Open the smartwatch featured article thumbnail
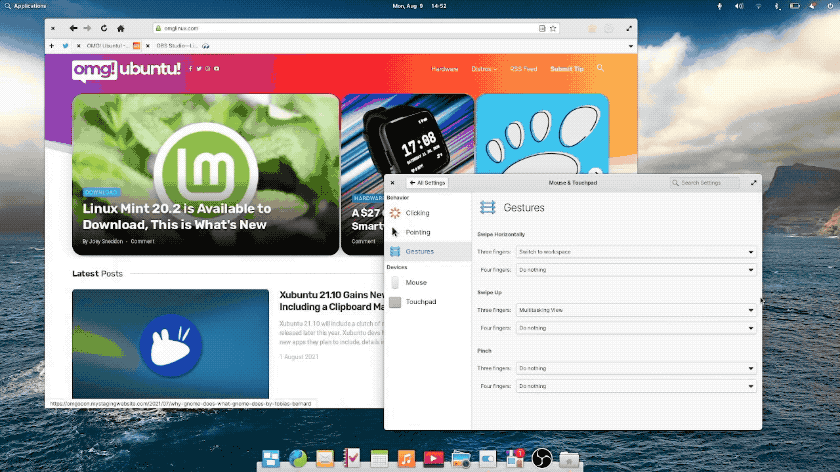The height and width of the screenshot is (472, 840). pyautogui.click(x=407, y=134)
